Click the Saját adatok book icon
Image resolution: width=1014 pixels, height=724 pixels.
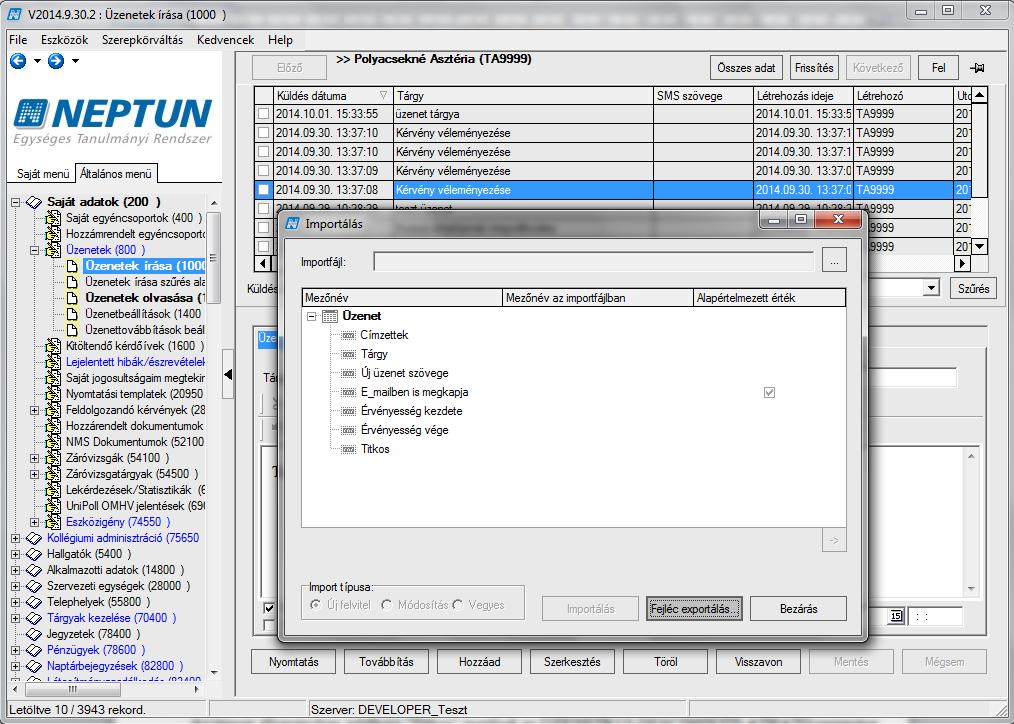(34, 202)
